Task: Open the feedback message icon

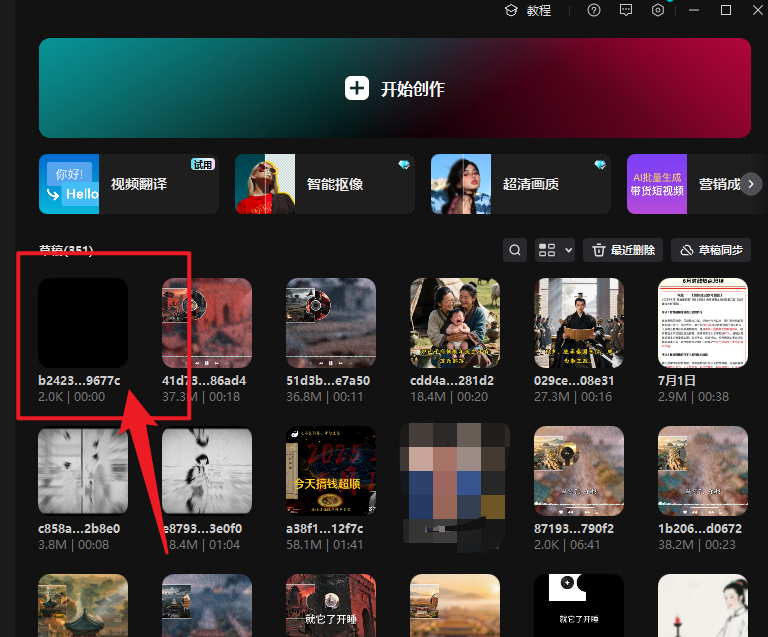Action: point(626,10)
